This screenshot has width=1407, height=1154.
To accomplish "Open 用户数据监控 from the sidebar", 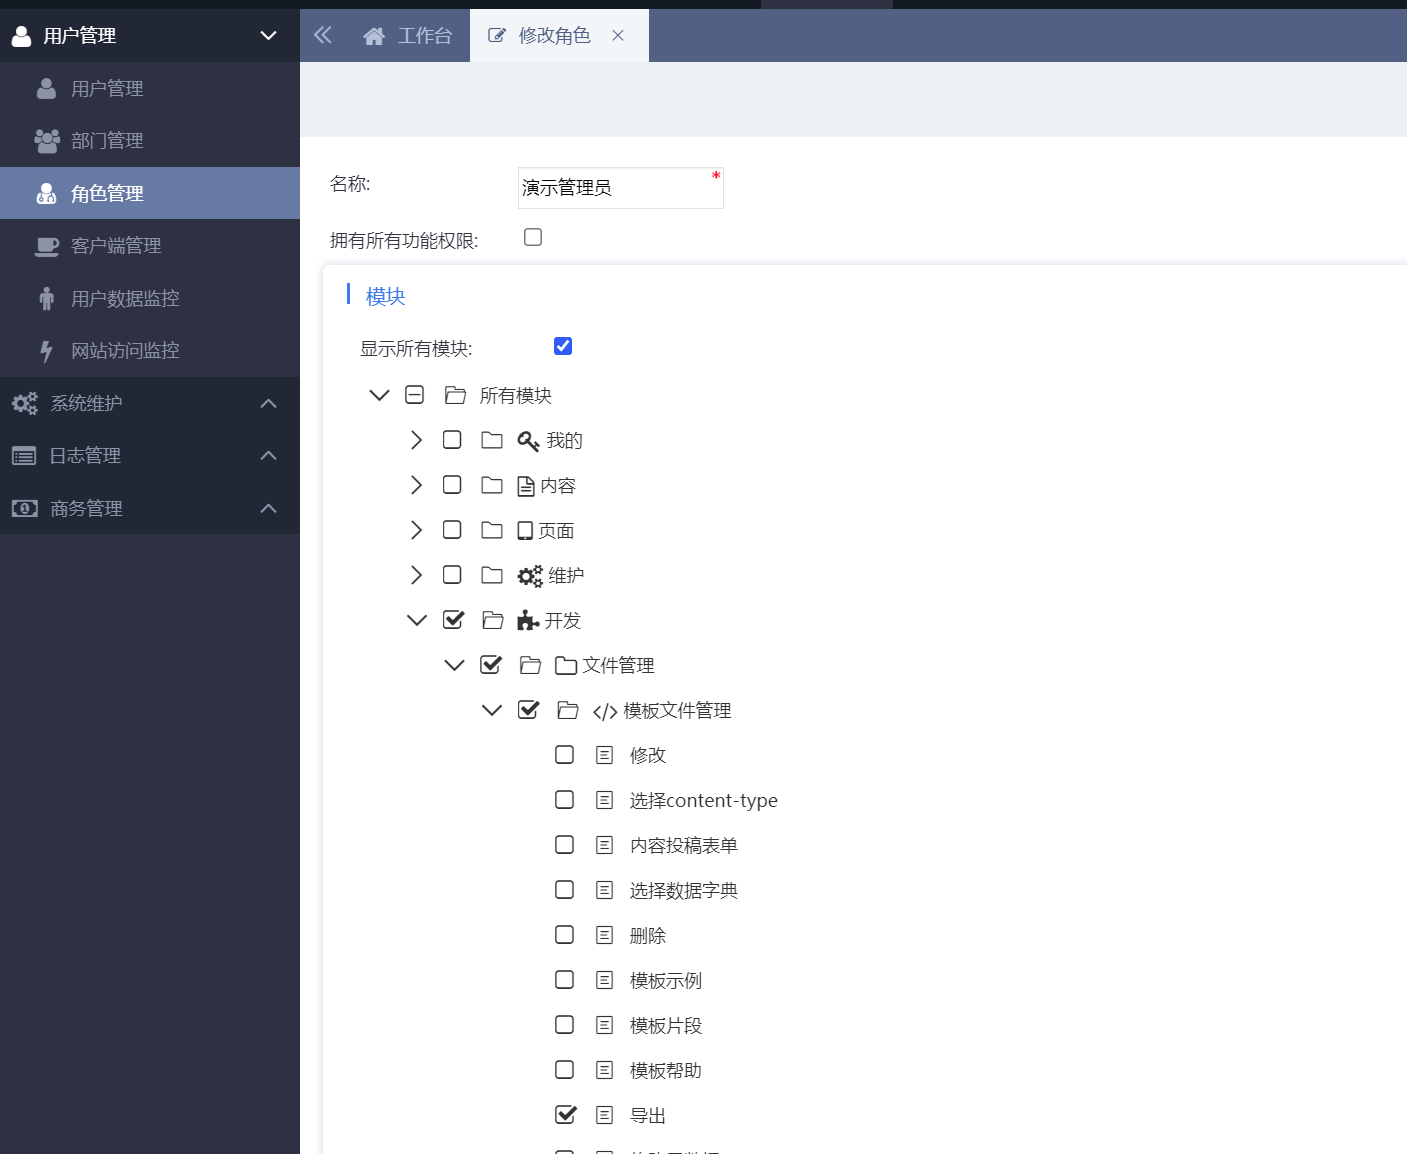I will [x=125, y=299].
